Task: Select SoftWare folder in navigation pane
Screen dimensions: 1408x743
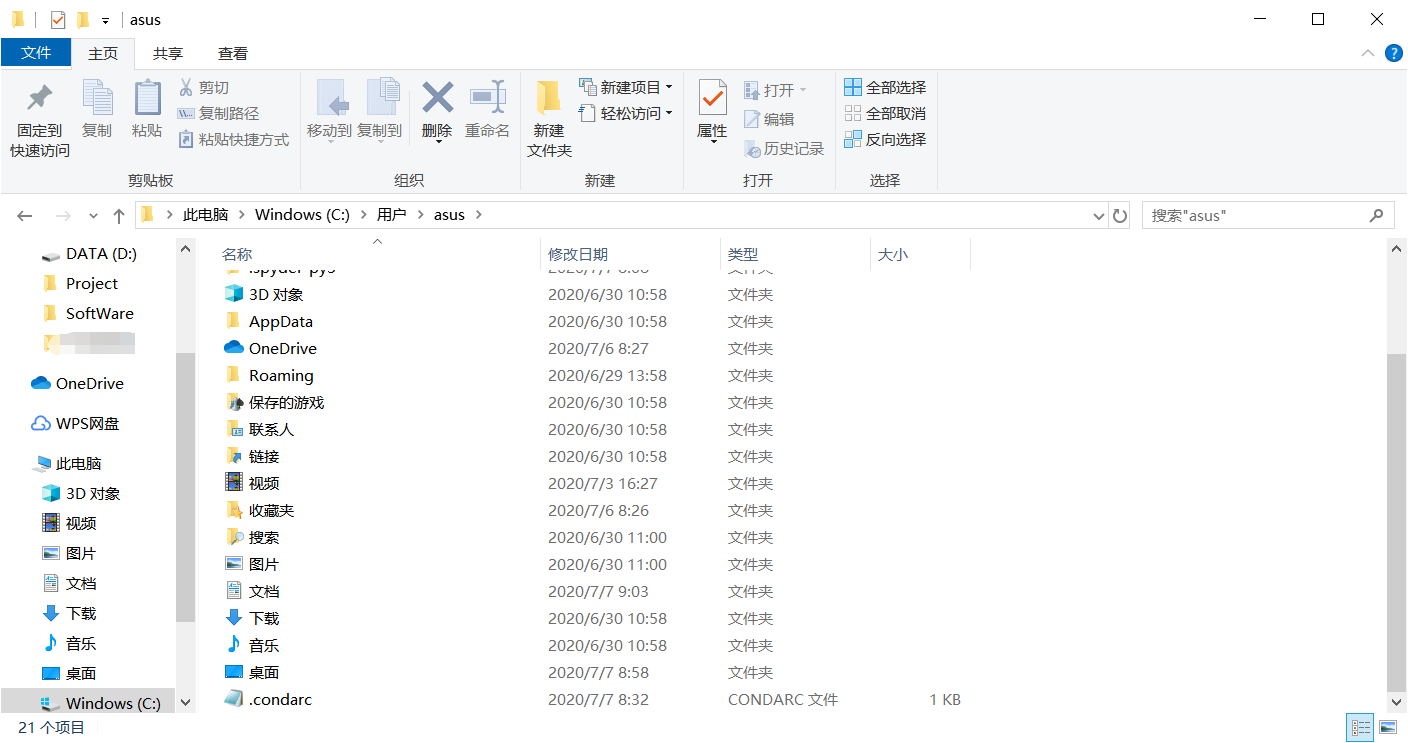Action: pos(88,313)
